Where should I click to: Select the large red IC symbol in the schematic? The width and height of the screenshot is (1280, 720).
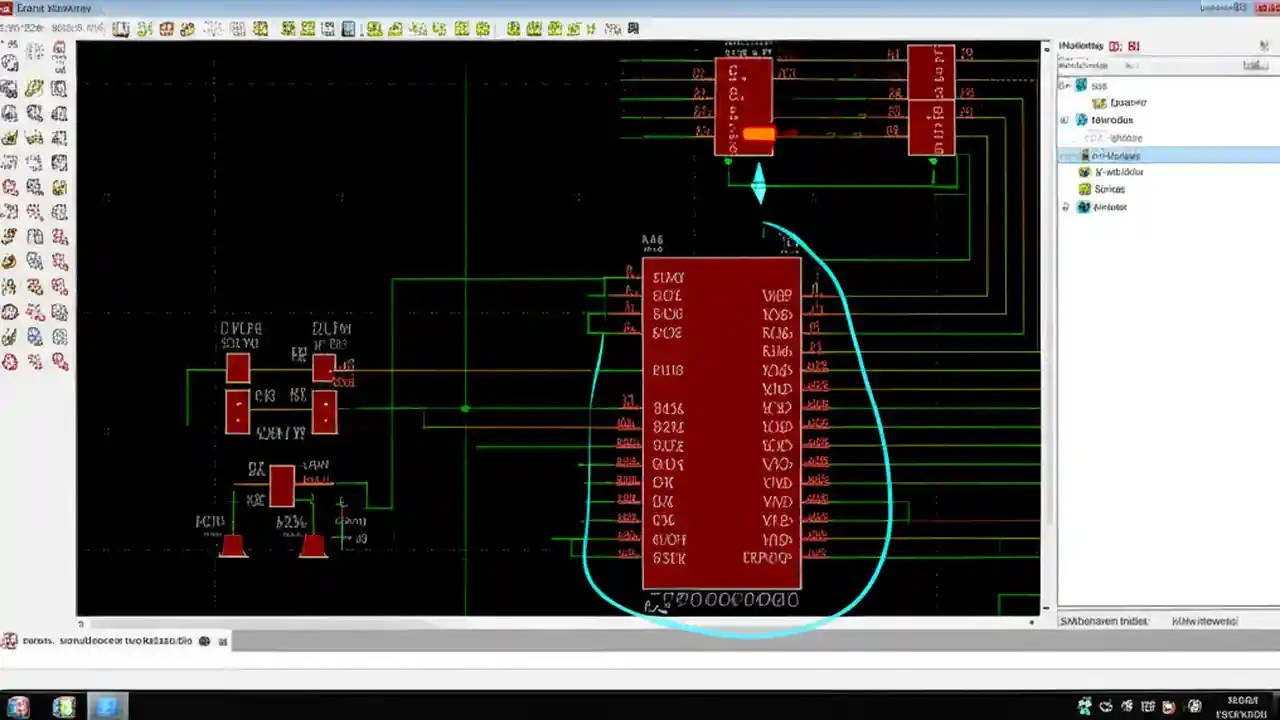pyautogui.click(x=720, y=420)
